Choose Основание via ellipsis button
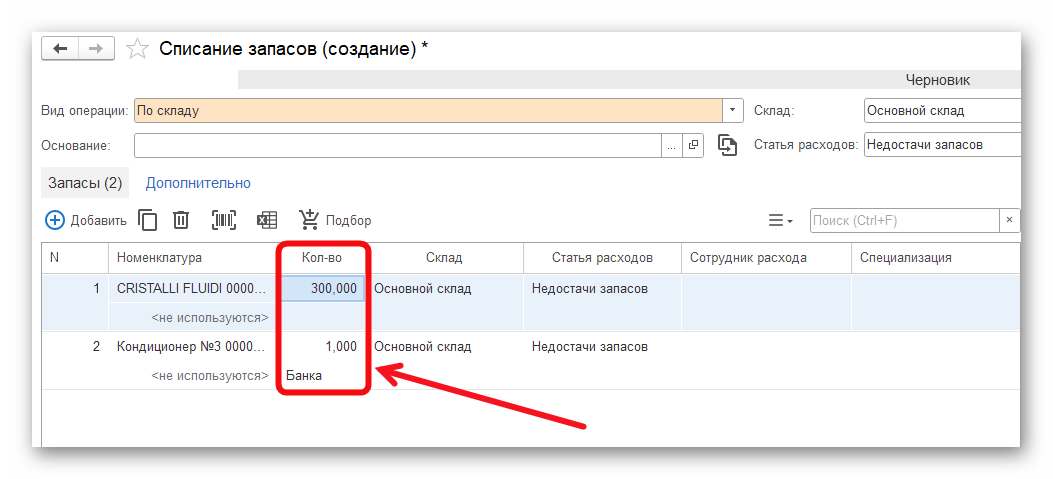The height and width of the screenshot is (479, 1053). [x=672, y=145]
